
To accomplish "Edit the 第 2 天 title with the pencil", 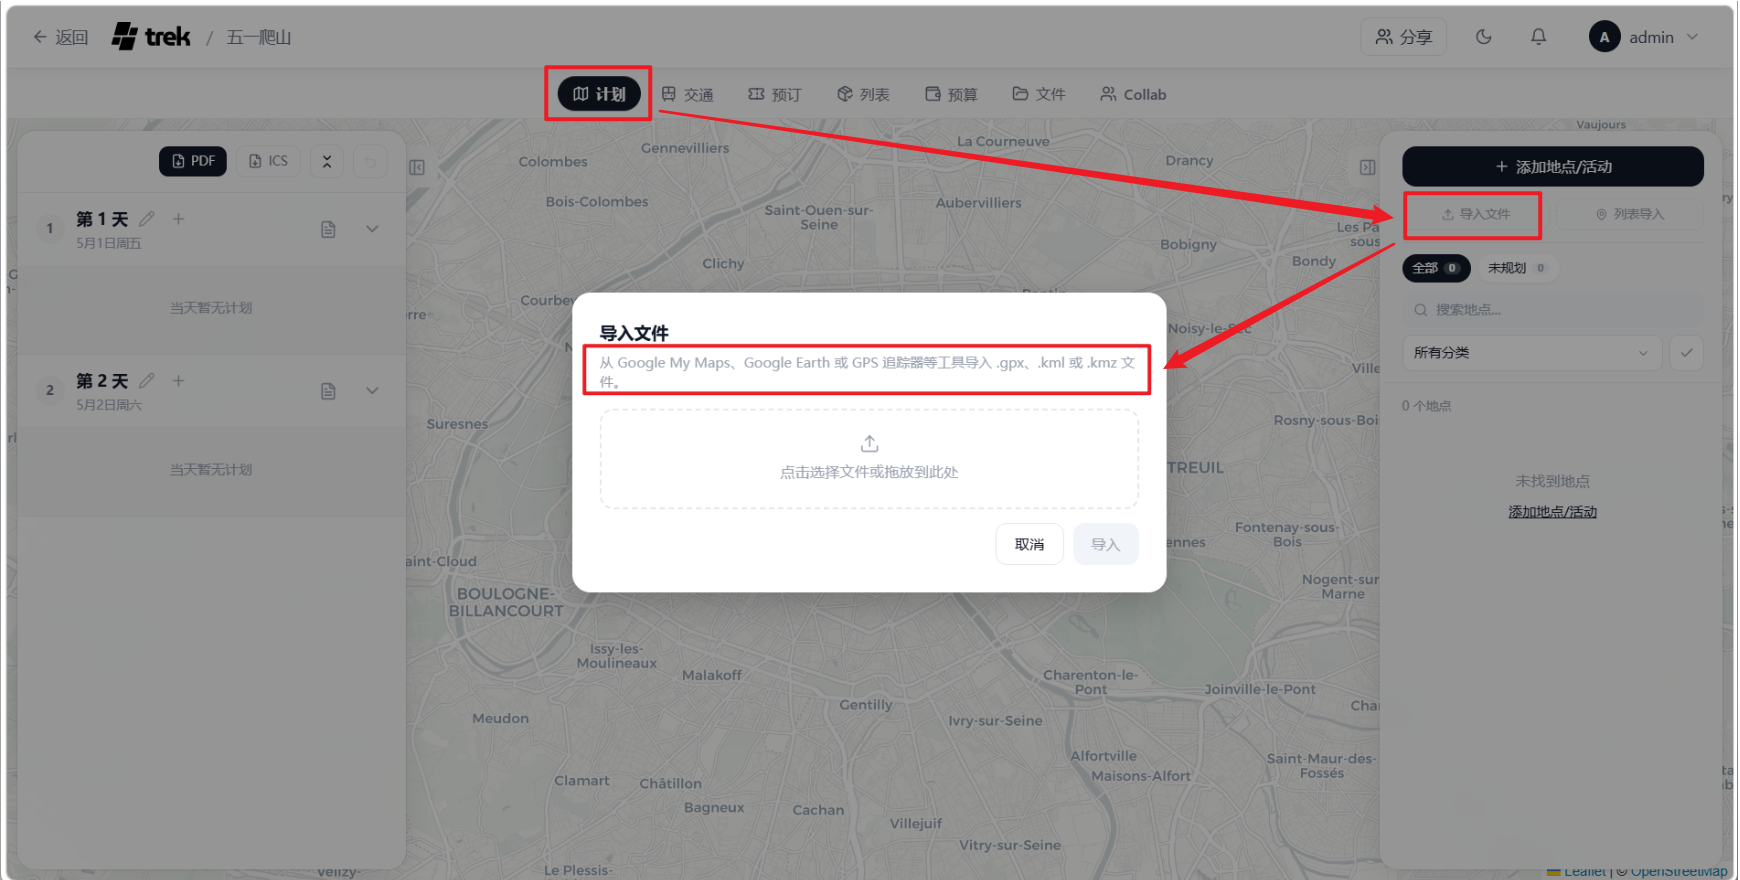I will coord(147,380).
